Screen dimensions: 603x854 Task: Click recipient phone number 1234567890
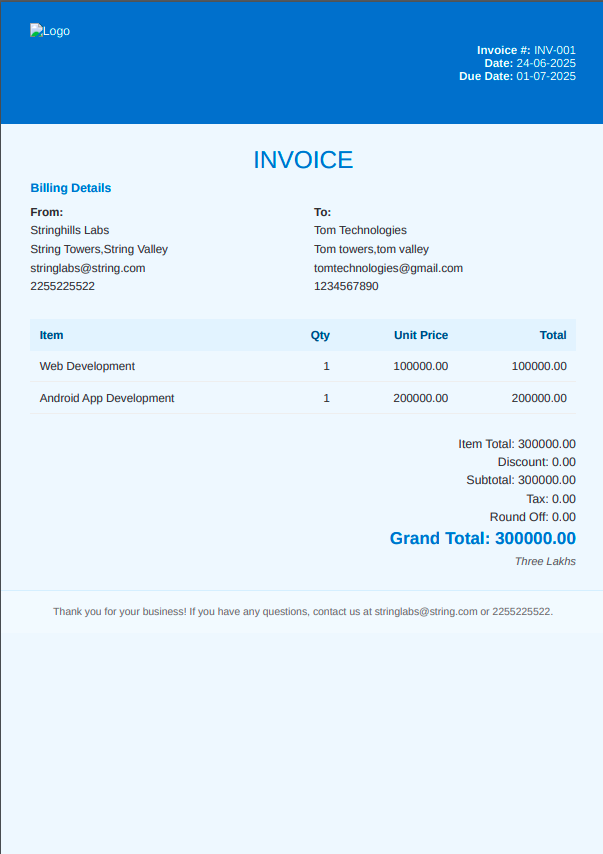tap(346, 286)
